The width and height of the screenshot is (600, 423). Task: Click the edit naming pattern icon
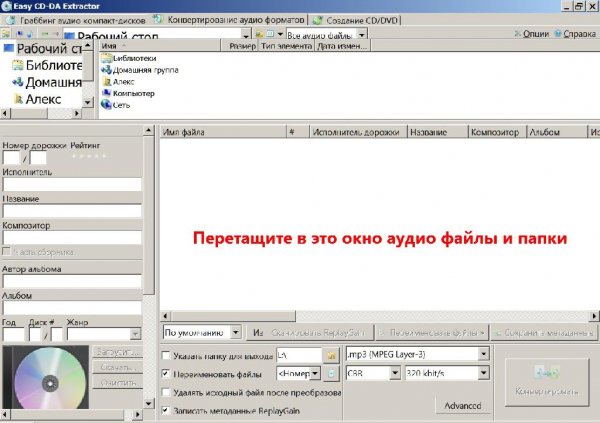coord(331,373)
